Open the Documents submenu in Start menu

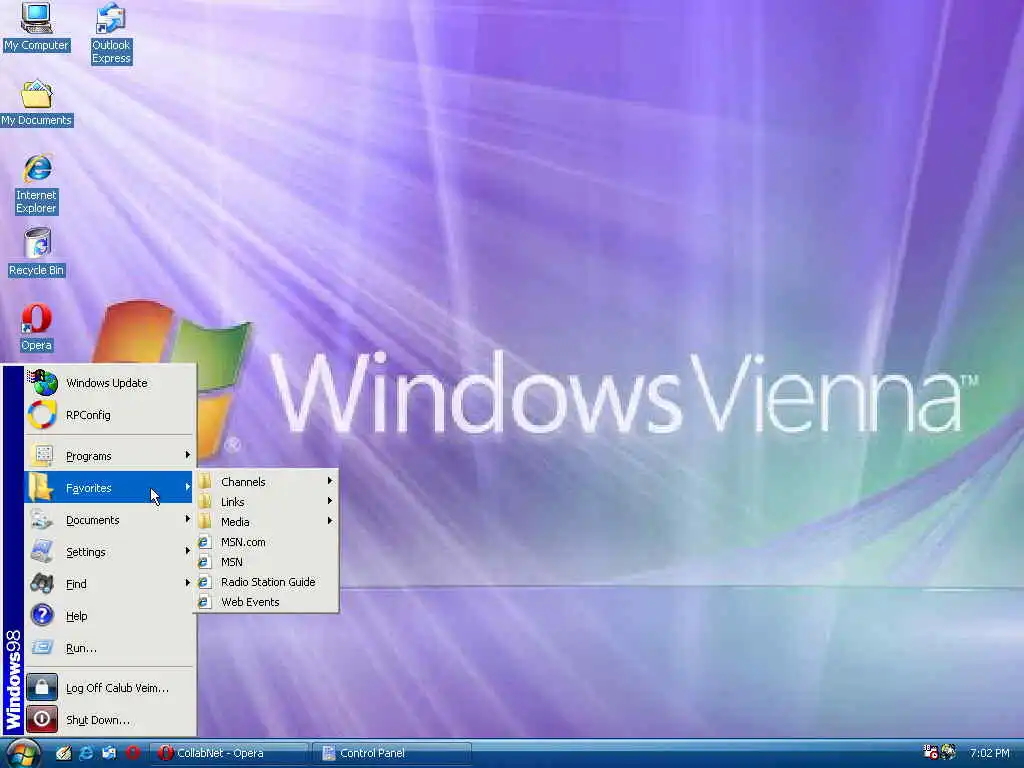point(109,519)
